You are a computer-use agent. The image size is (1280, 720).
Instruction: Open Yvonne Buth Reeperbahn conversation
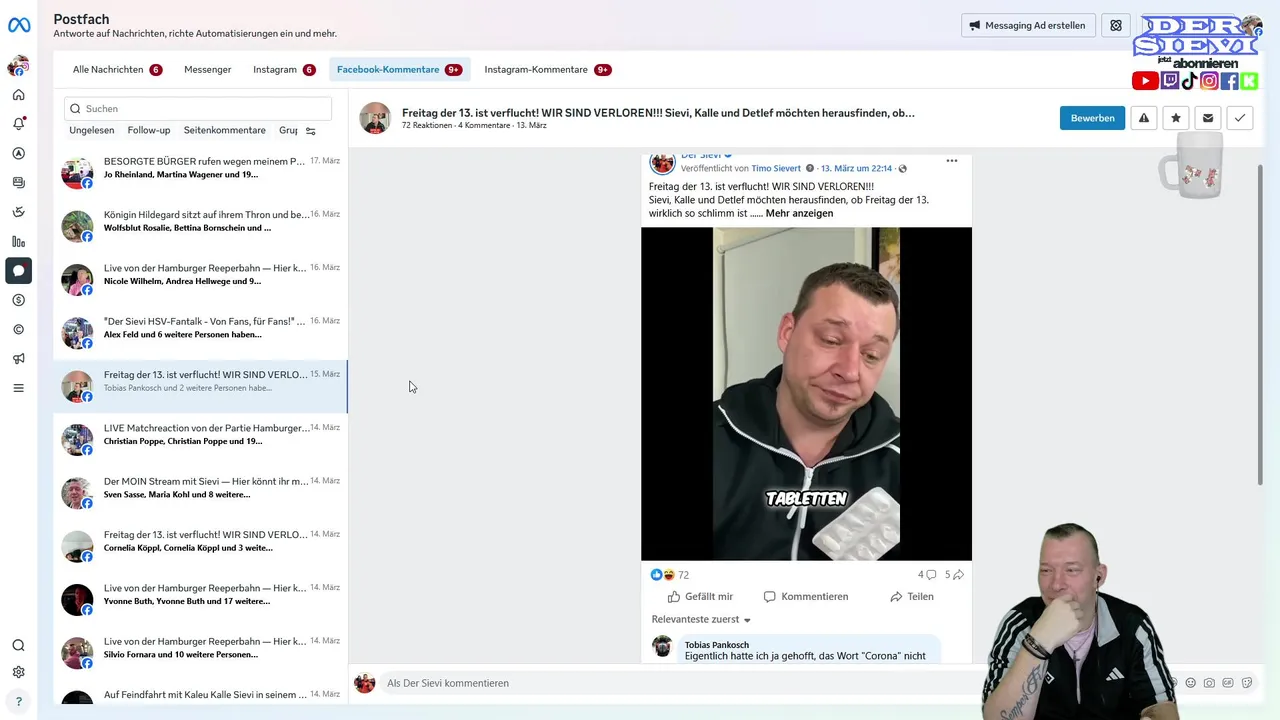[200, 600]
